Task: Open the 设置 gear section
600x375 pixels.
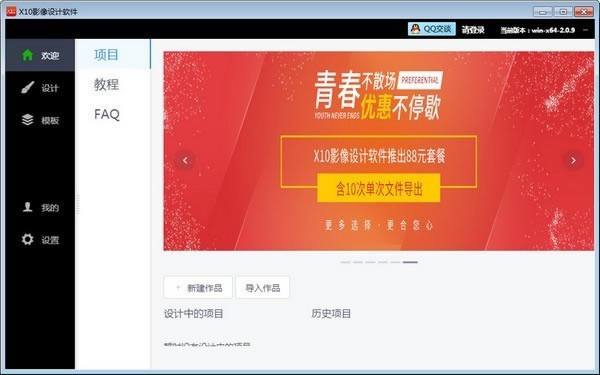Action: coord(40,240)
